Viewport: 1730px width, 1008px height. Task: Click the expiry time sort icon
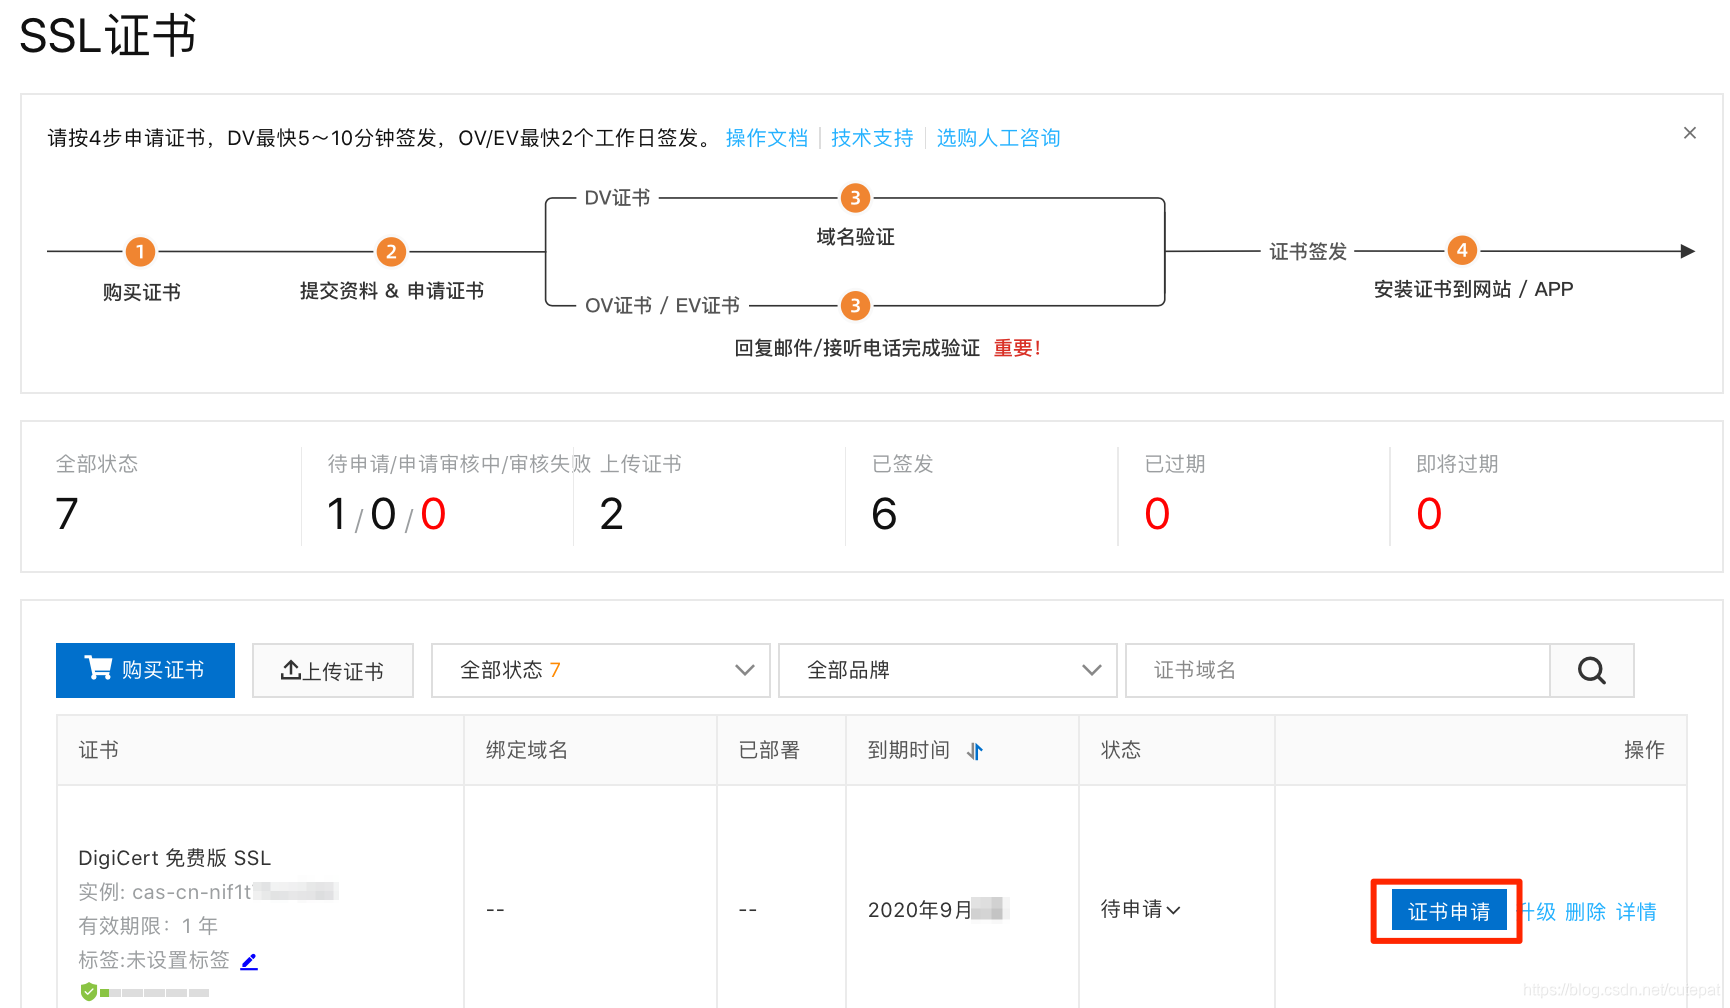(x=975, y=751)
